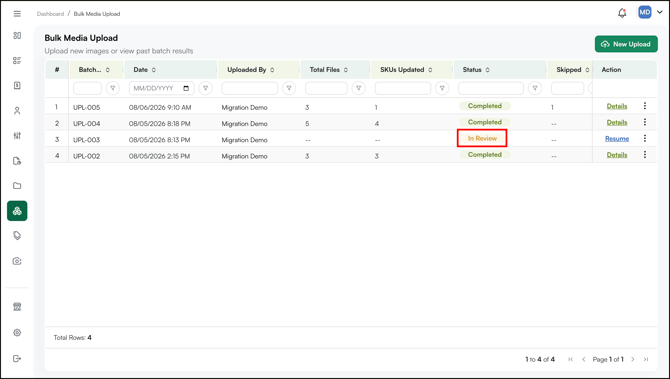Open the invoice dollar-sign document icon in sidebar
Viewport: 670px width, 379px height.
pyautogui.click(x=17, y=85)
